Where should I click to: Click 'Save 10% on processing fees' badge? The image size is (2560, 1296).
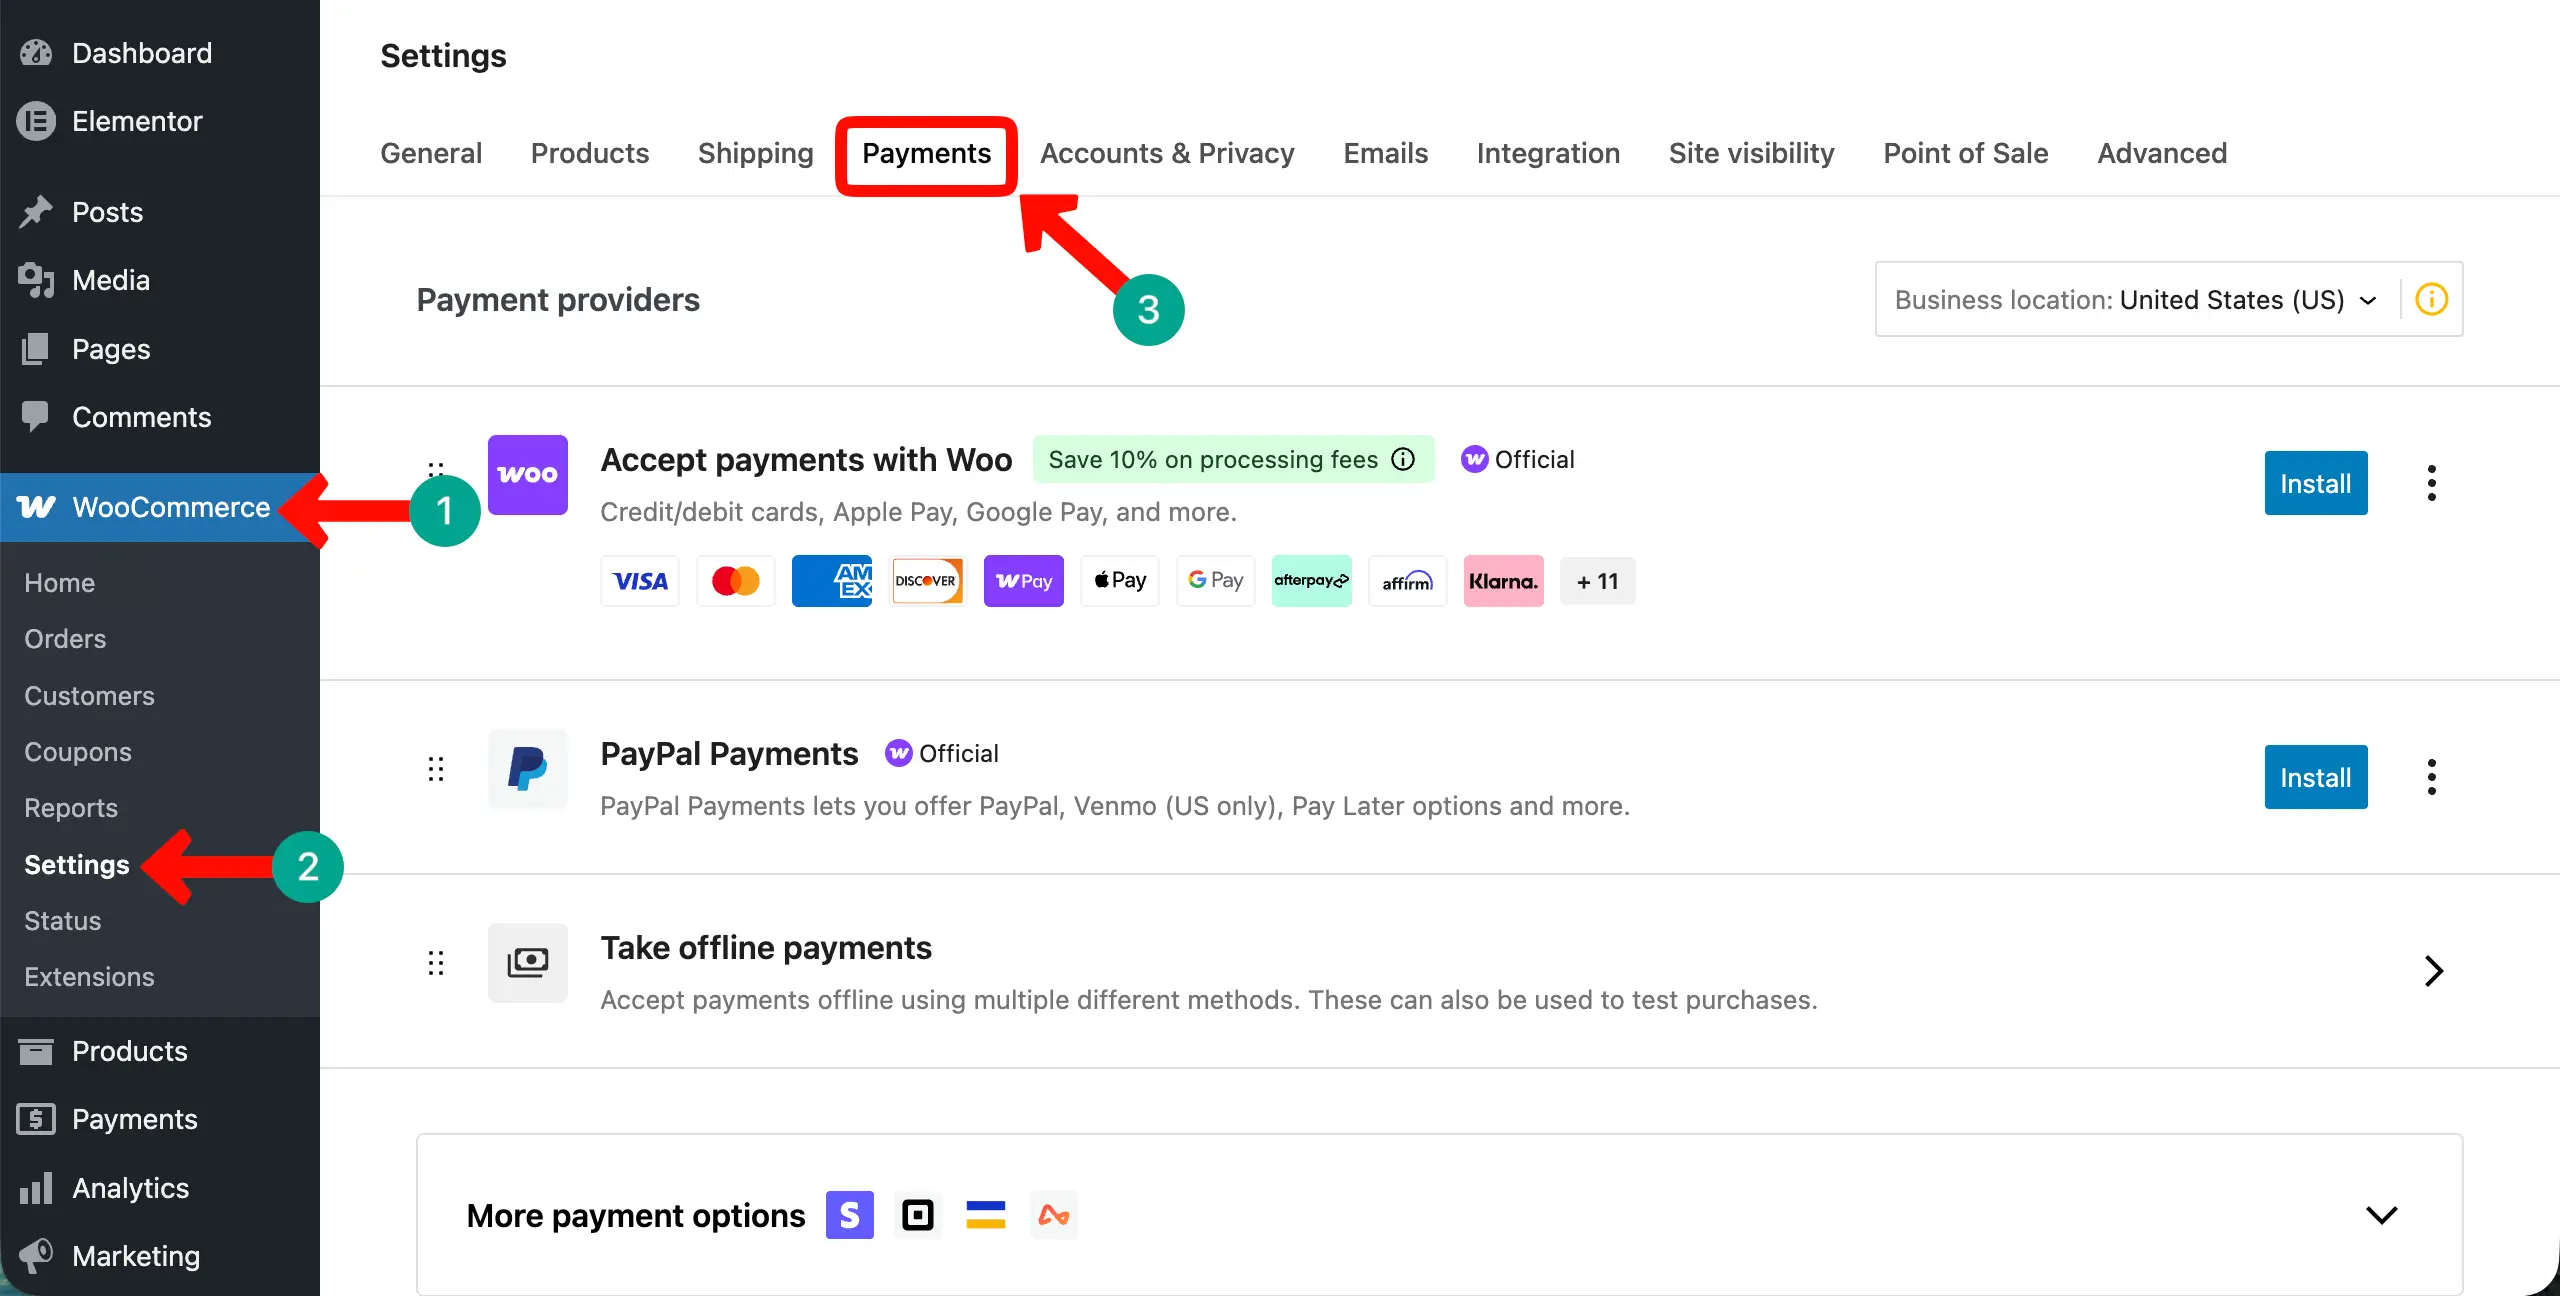tap(1233, 459)
